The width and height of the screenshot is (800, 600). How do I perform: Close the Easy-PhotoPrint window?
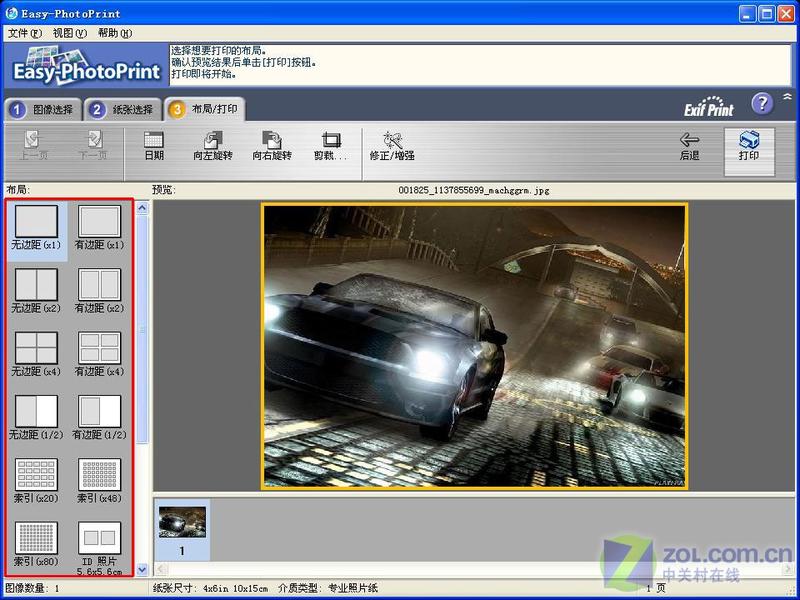click(785, 13)
